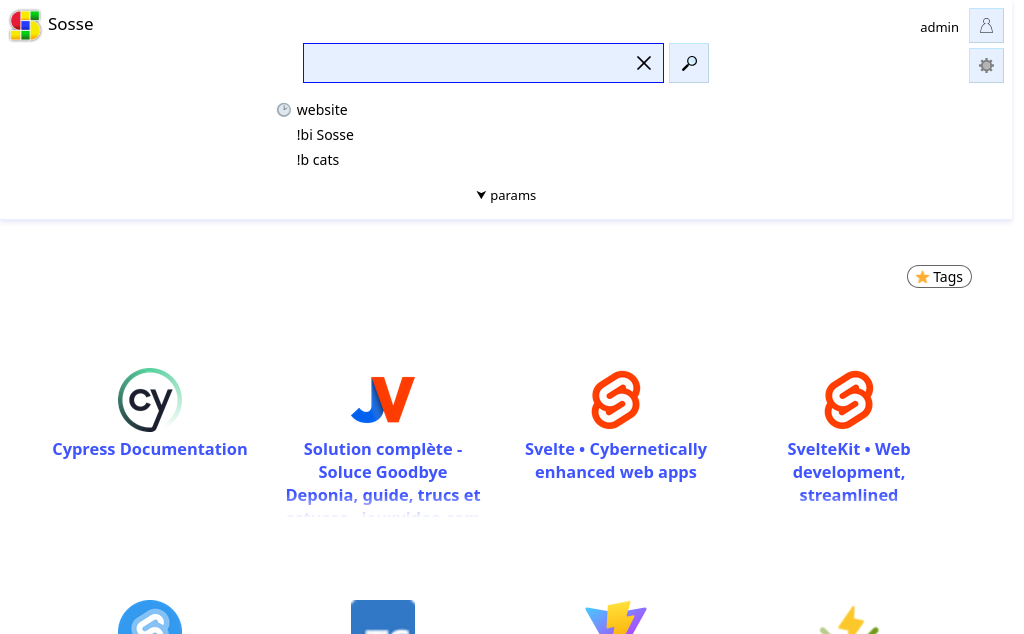Click the purple Vite lightning icon
The height and width of the screenshot is (634, 1024).
[x=616, y=618]
